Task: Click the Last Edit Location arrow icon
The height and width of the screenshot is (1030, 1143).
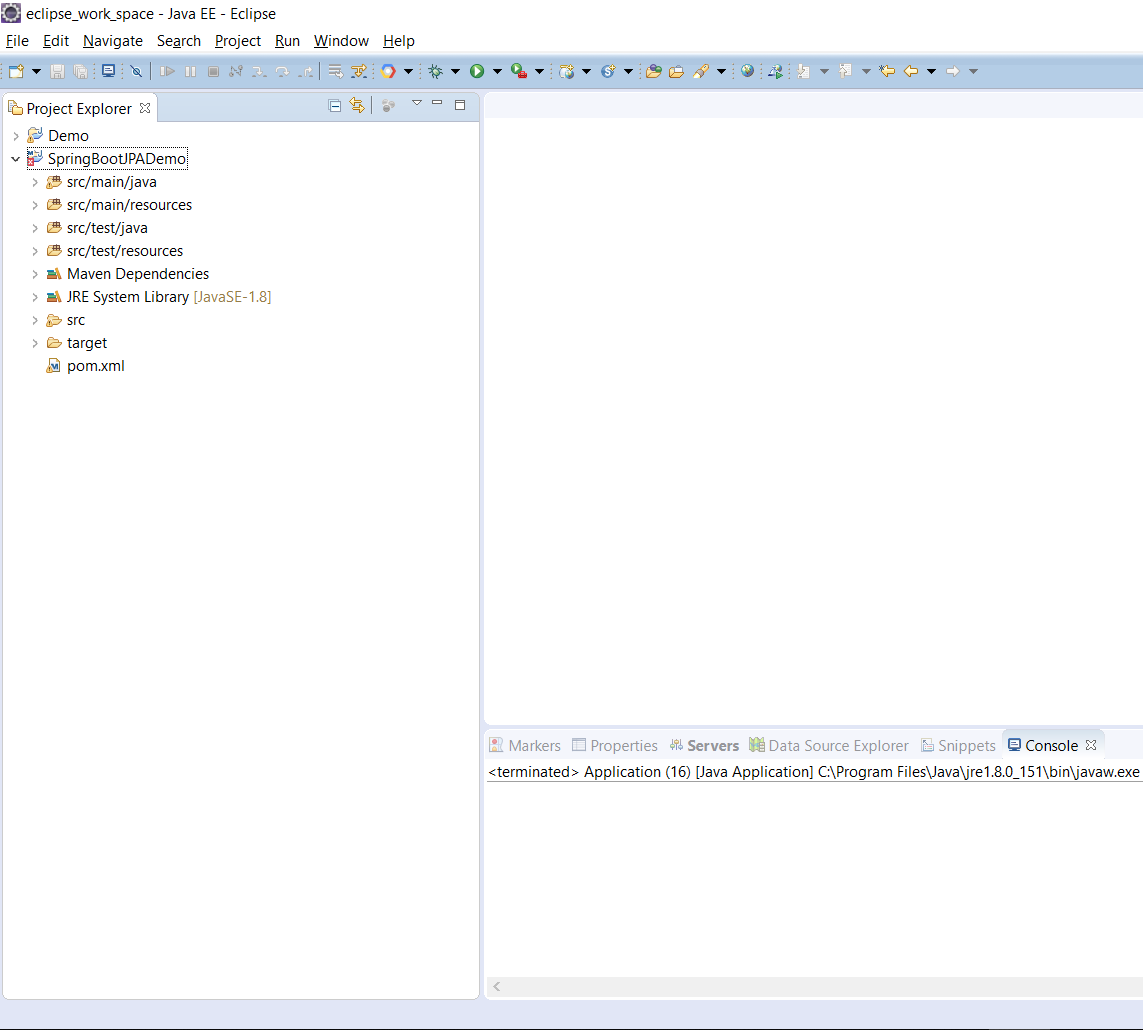Action: tap(886, 71)
